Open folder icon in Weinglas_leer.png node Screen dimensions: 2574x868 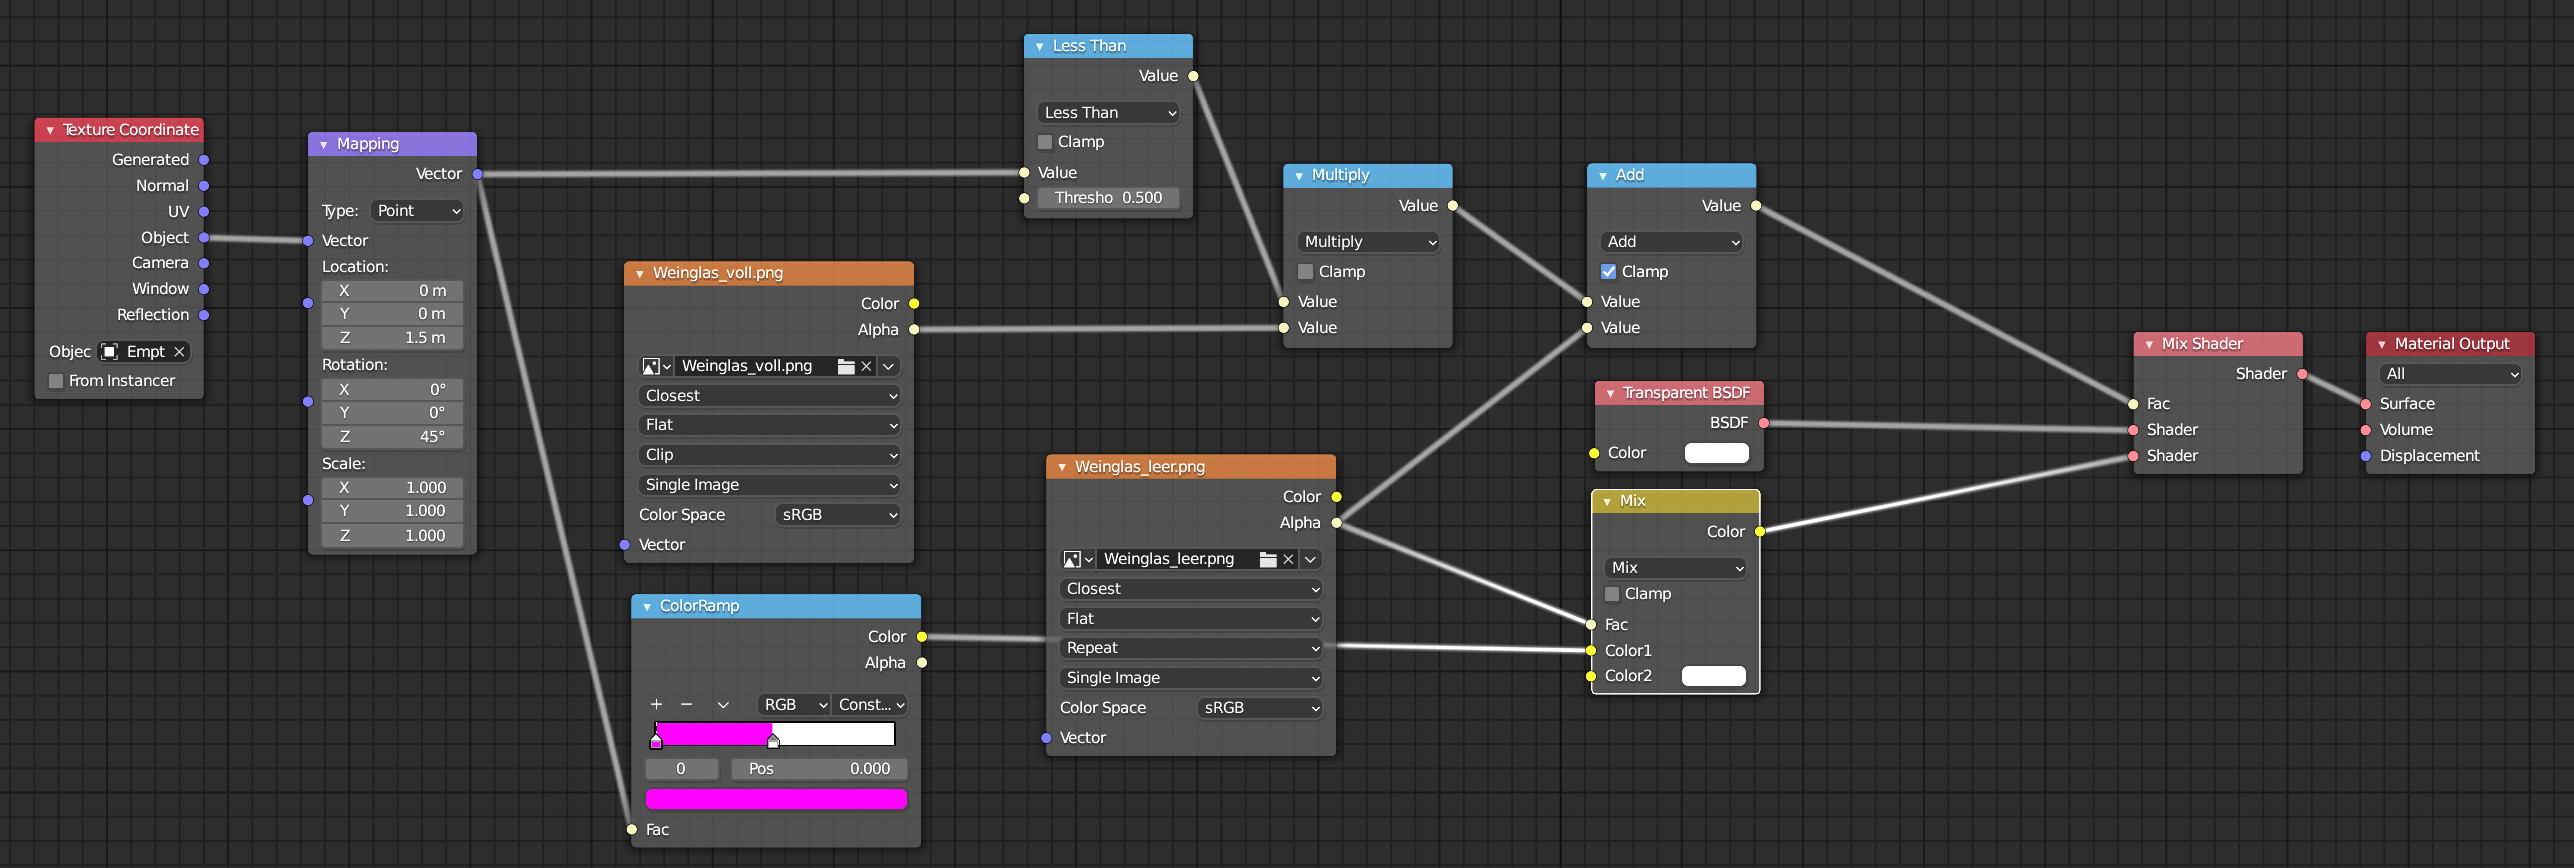[1268, 559]
